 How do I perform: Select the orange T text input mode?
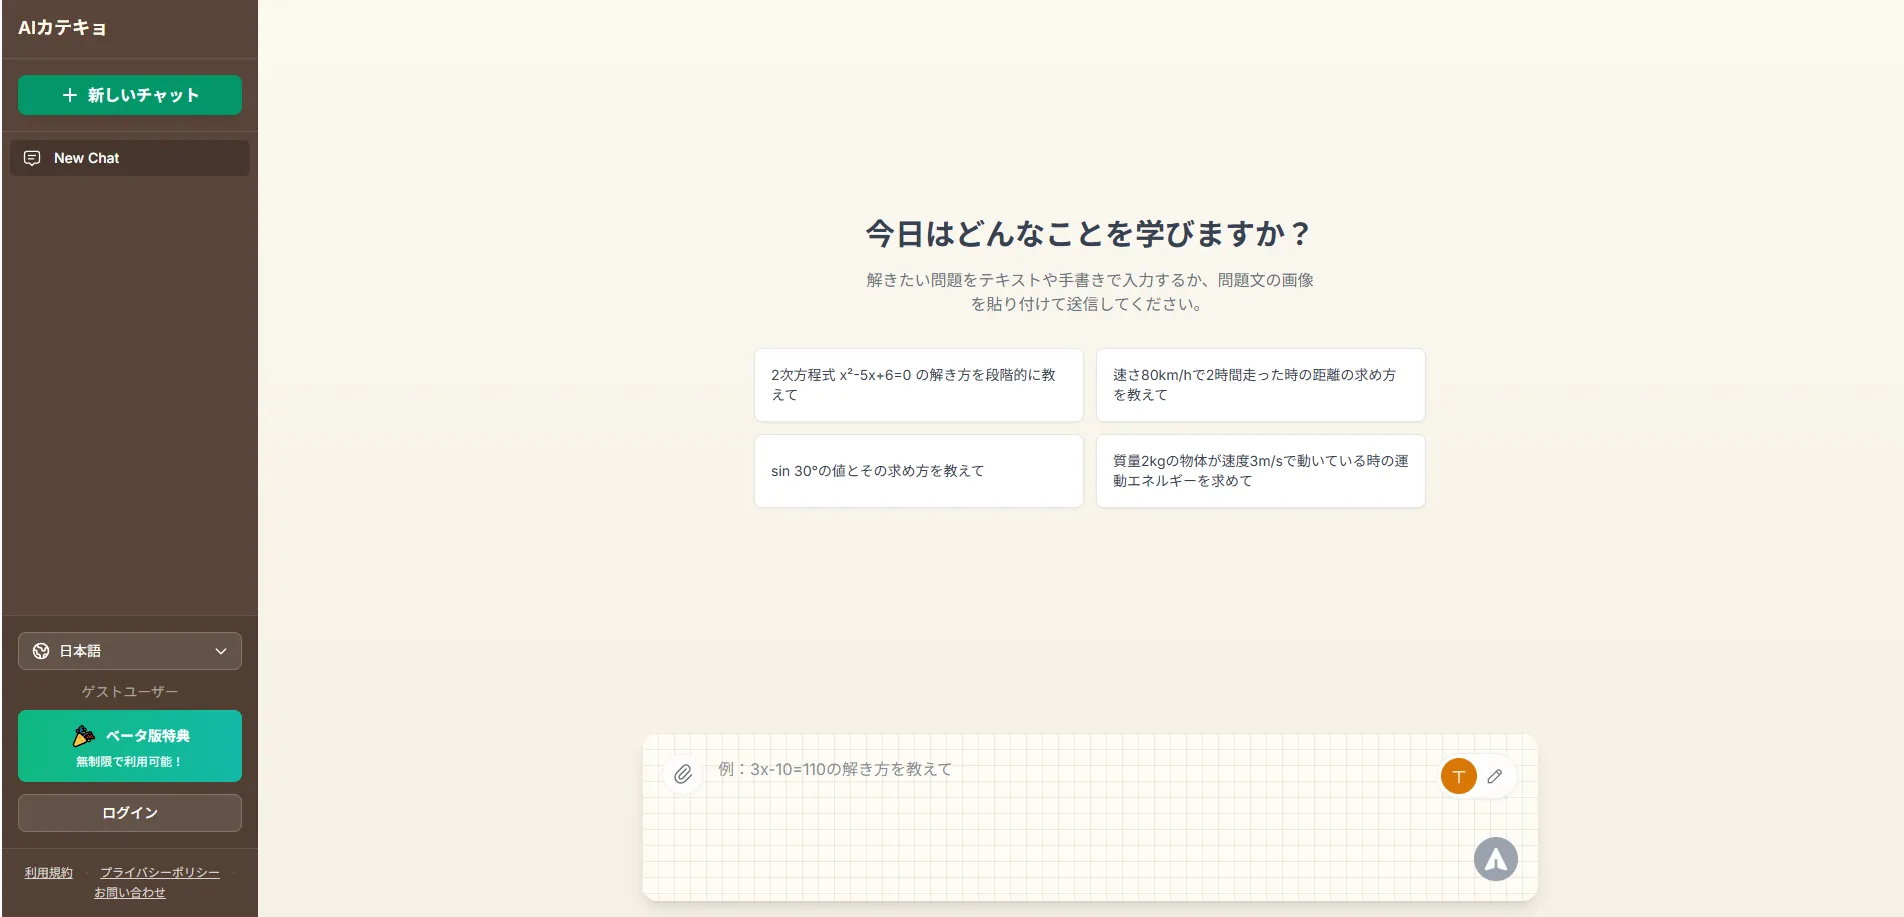pyautogui.click(x=1459, y=776)
